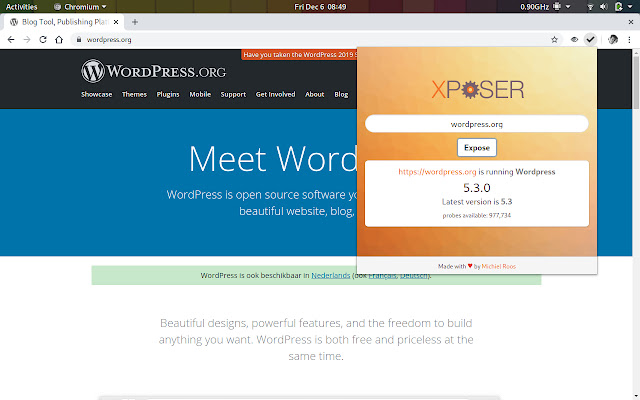The image size is (640, 400).
Task: Open the profile avatar icon
Action: pos(613,40)
